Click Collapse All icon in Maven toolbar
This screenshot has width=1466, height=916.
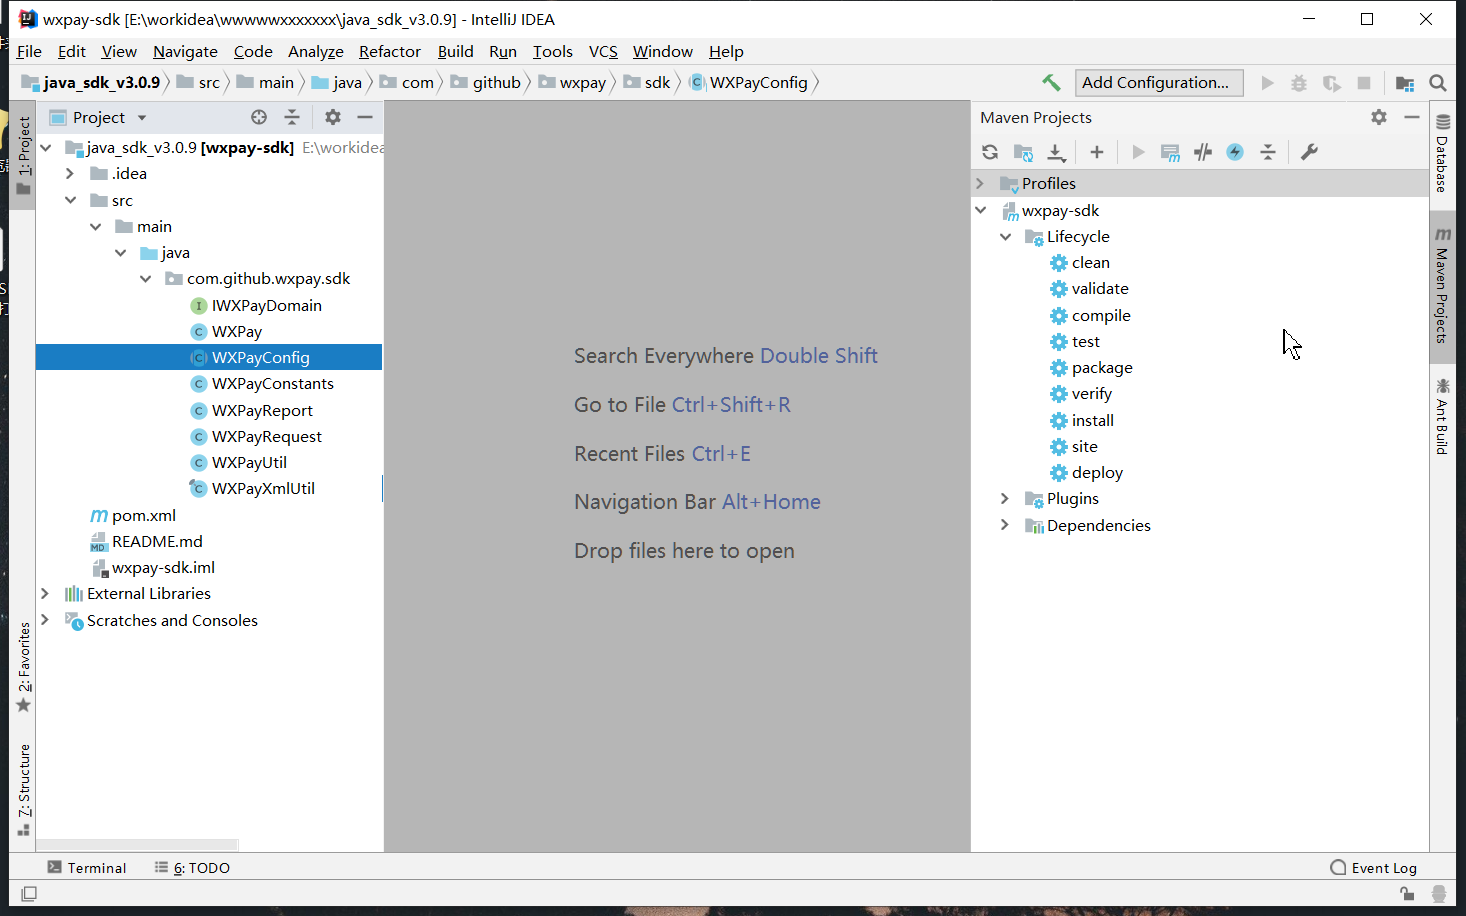1268,152
